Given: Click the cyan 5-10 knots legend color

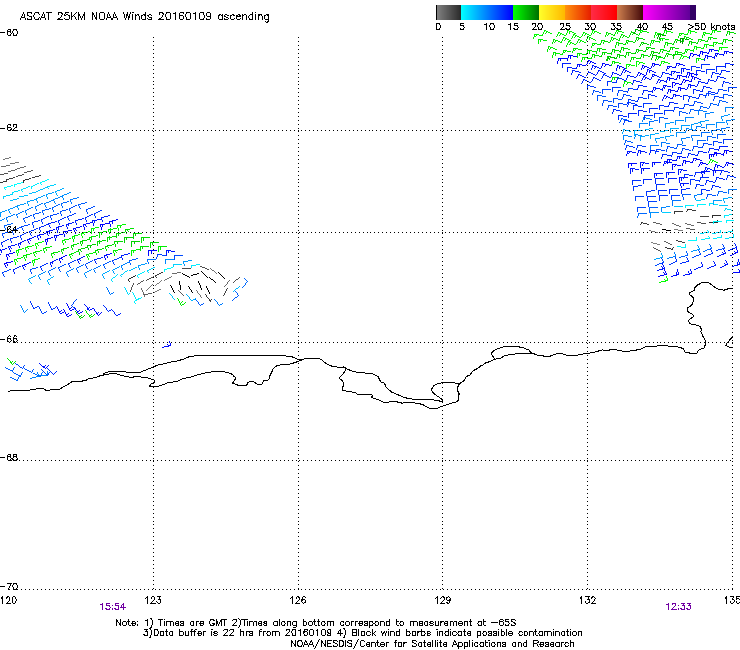Looking at the screenshot, I should click(474, 12).
